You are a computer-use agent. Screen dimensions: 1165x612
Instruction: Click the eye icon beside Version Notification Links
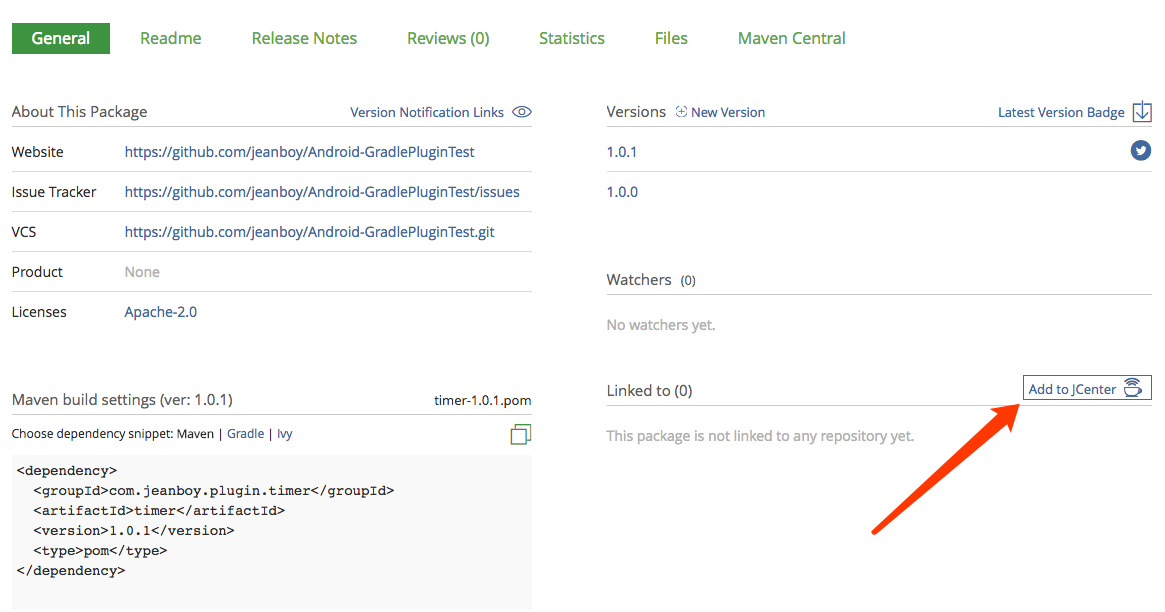click(x=522, y=112)
